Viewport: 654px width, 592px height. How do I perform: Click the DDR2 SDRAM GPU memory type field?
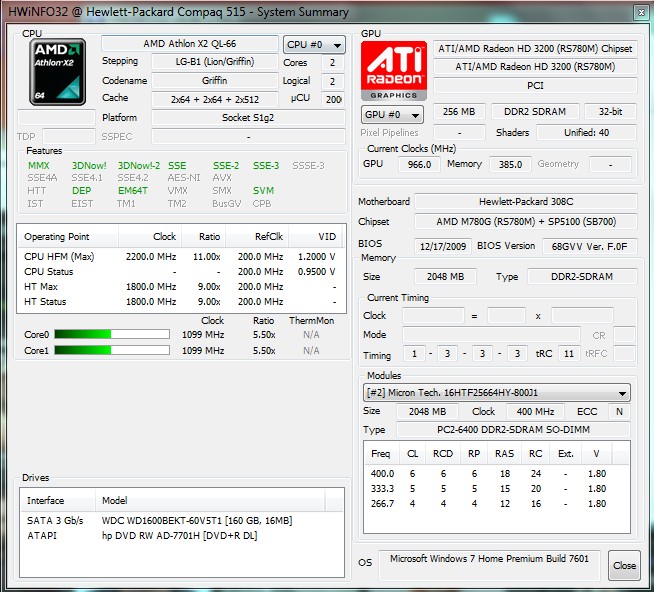535,111
